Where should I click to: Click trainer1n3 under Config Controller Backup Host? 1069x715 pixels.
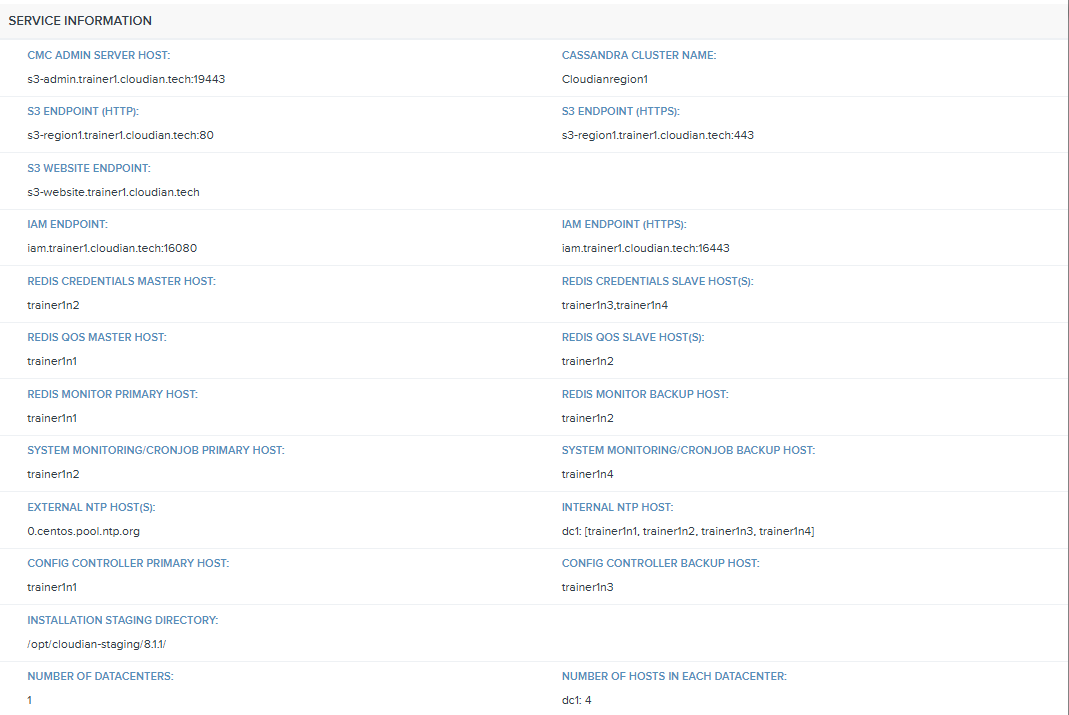coord(588,588)
